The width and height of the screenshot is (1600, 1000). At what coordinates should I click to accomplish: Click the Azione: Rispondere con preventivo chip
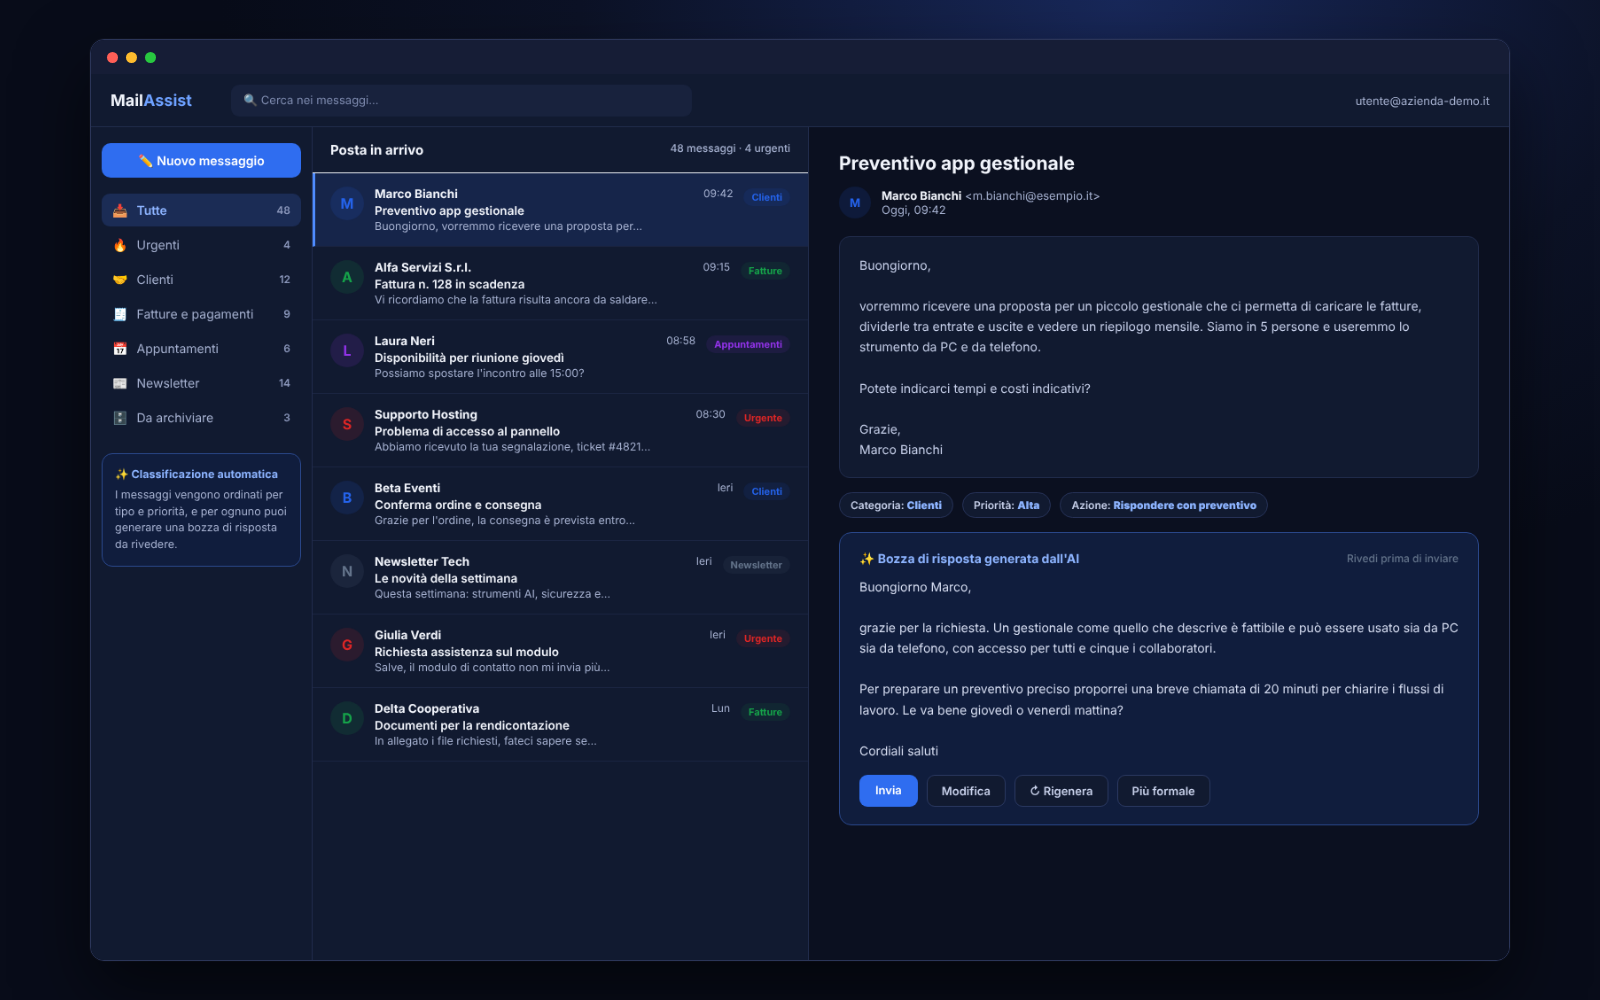click(x=1164, y=505)
